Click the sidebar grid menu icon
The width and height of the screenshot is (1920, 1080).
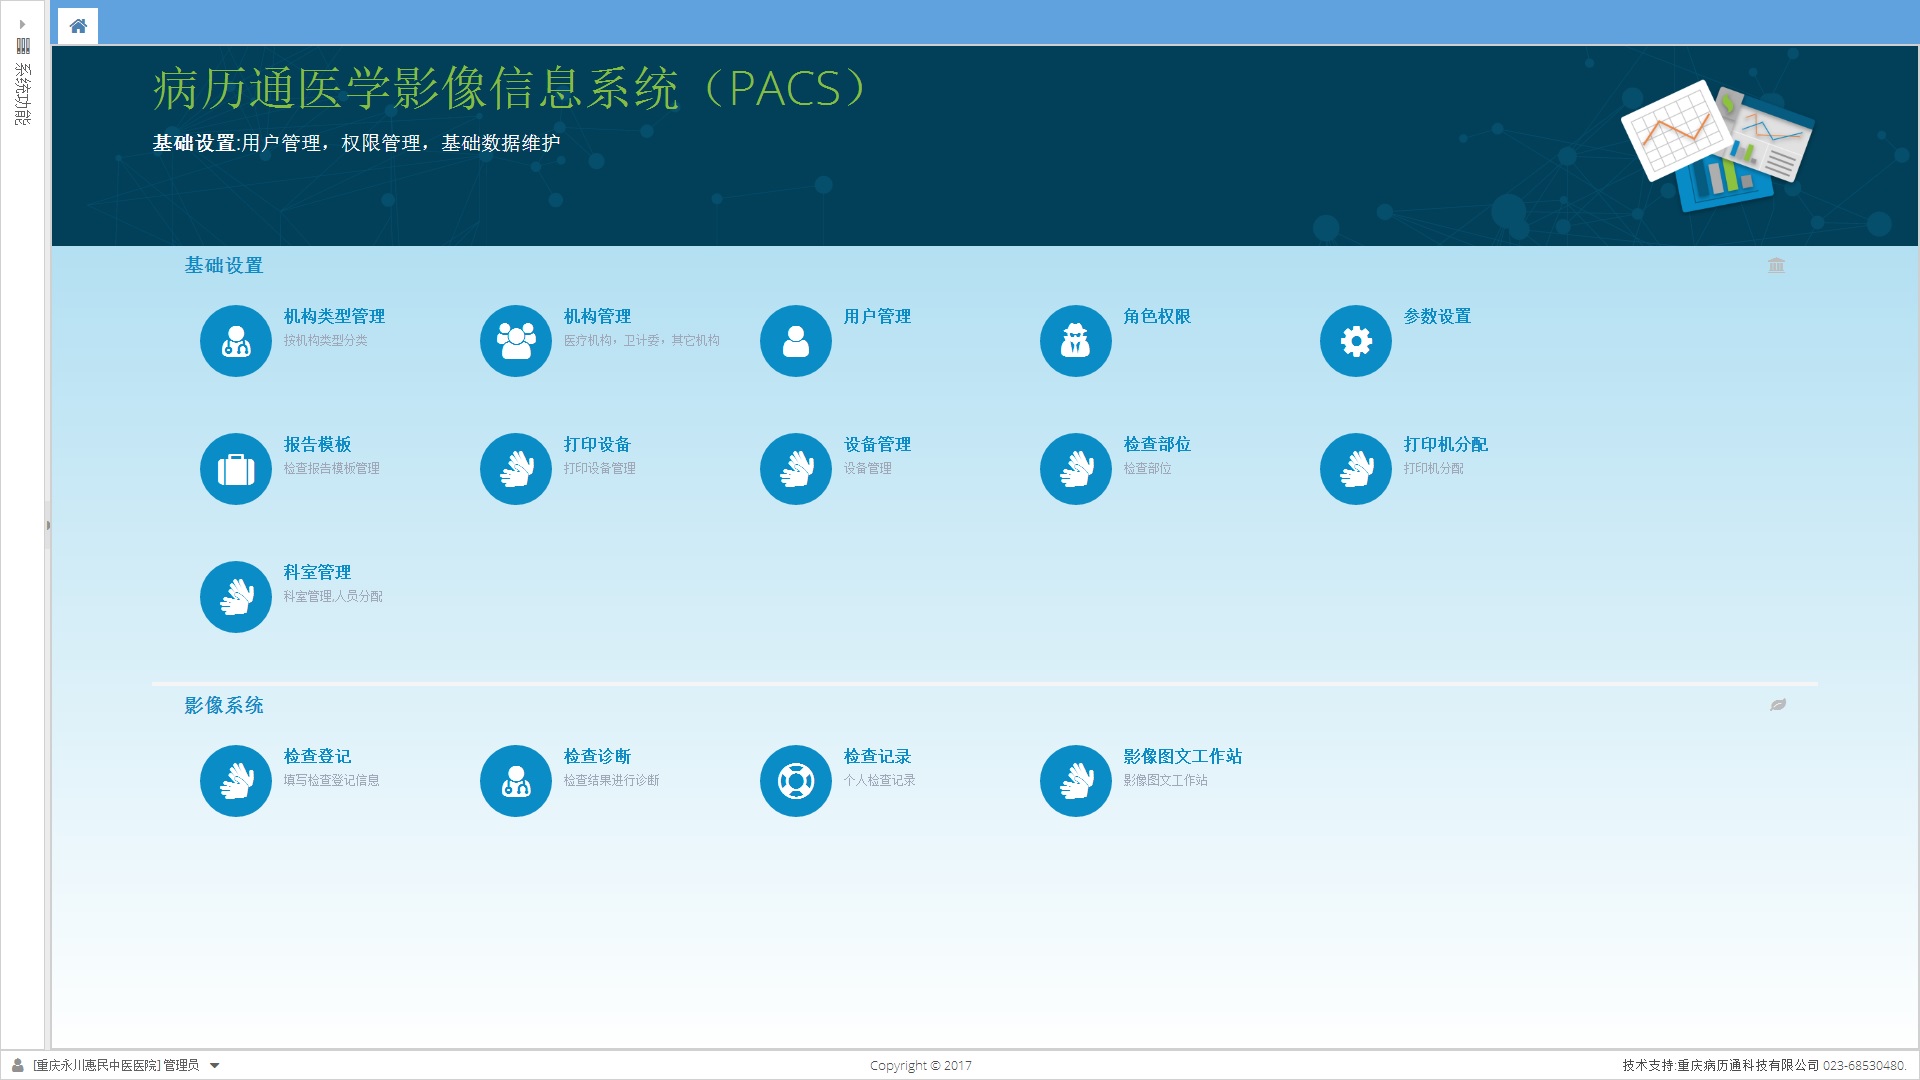[x=23, y=46]
